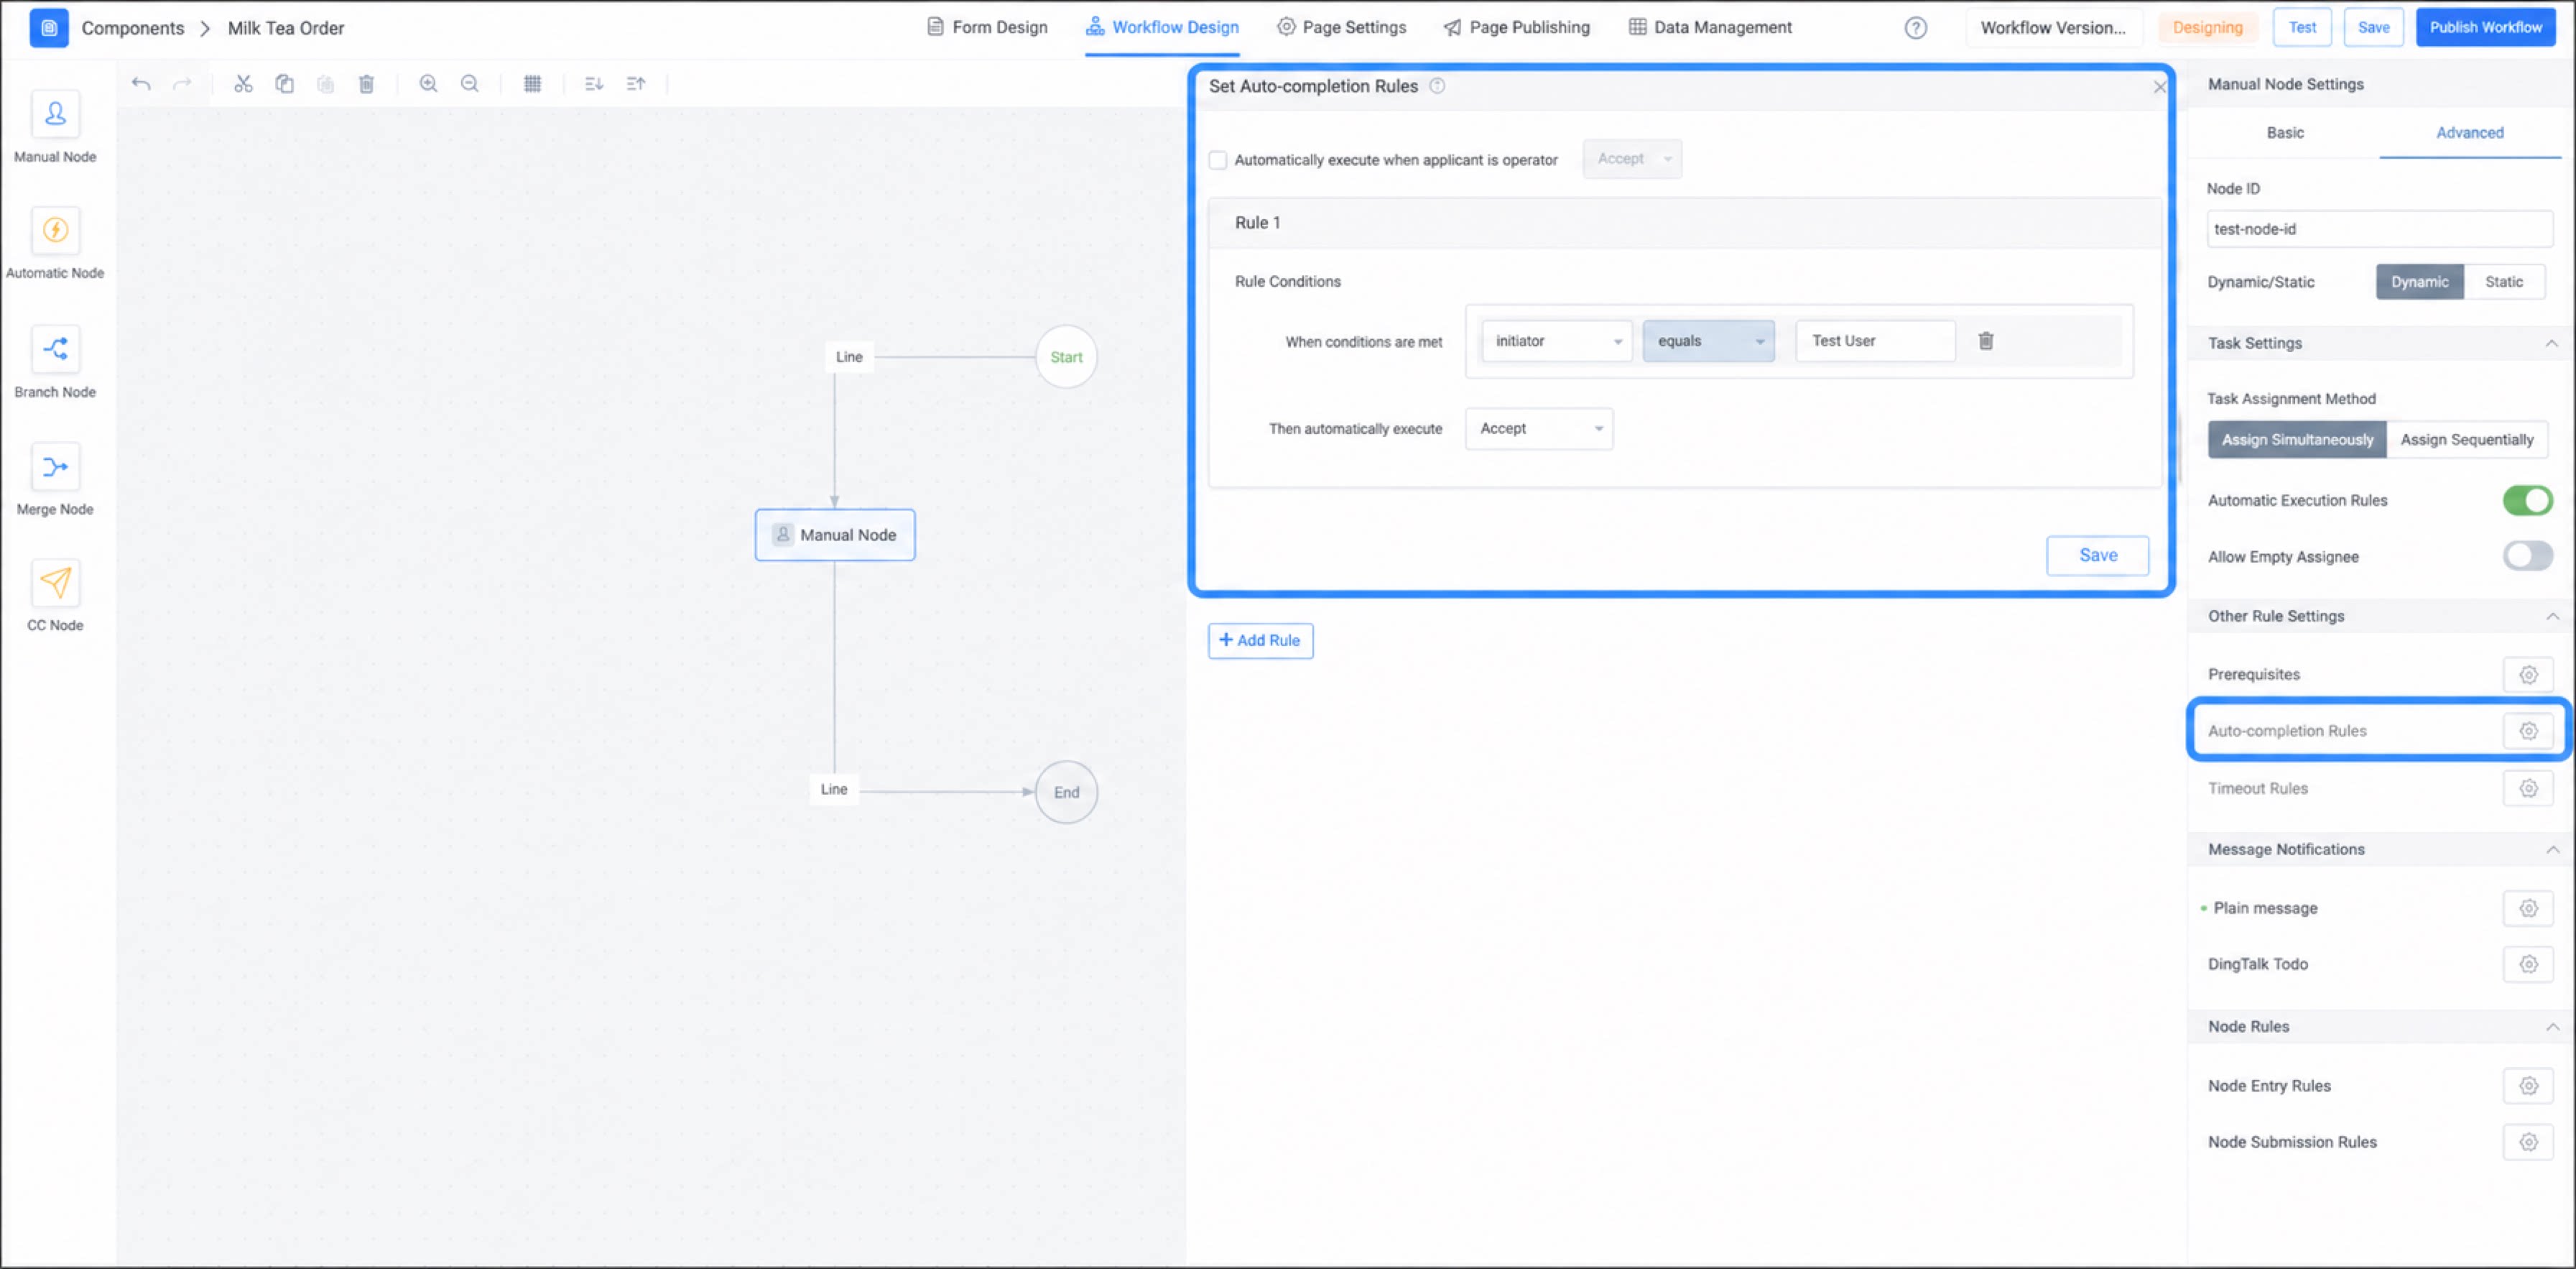Pick the Automatic Node lightning icon

click(55, 230)
